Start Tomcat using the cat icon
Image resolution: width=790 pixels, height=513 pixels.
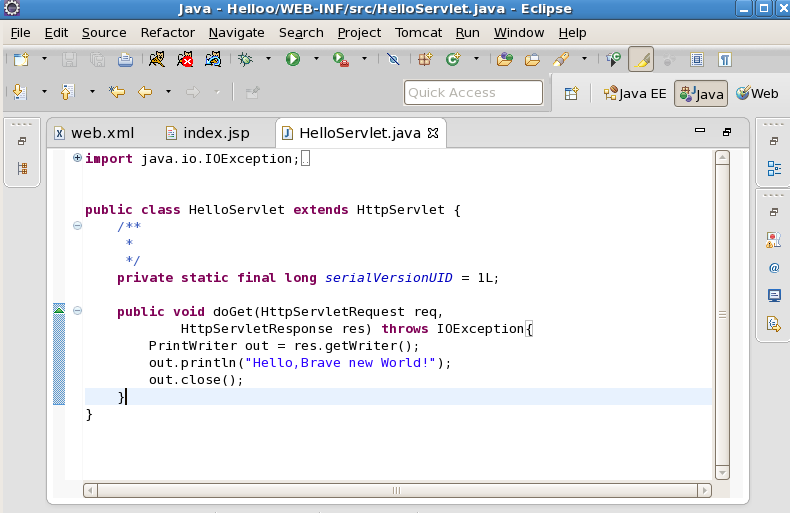tap(157, 59)
